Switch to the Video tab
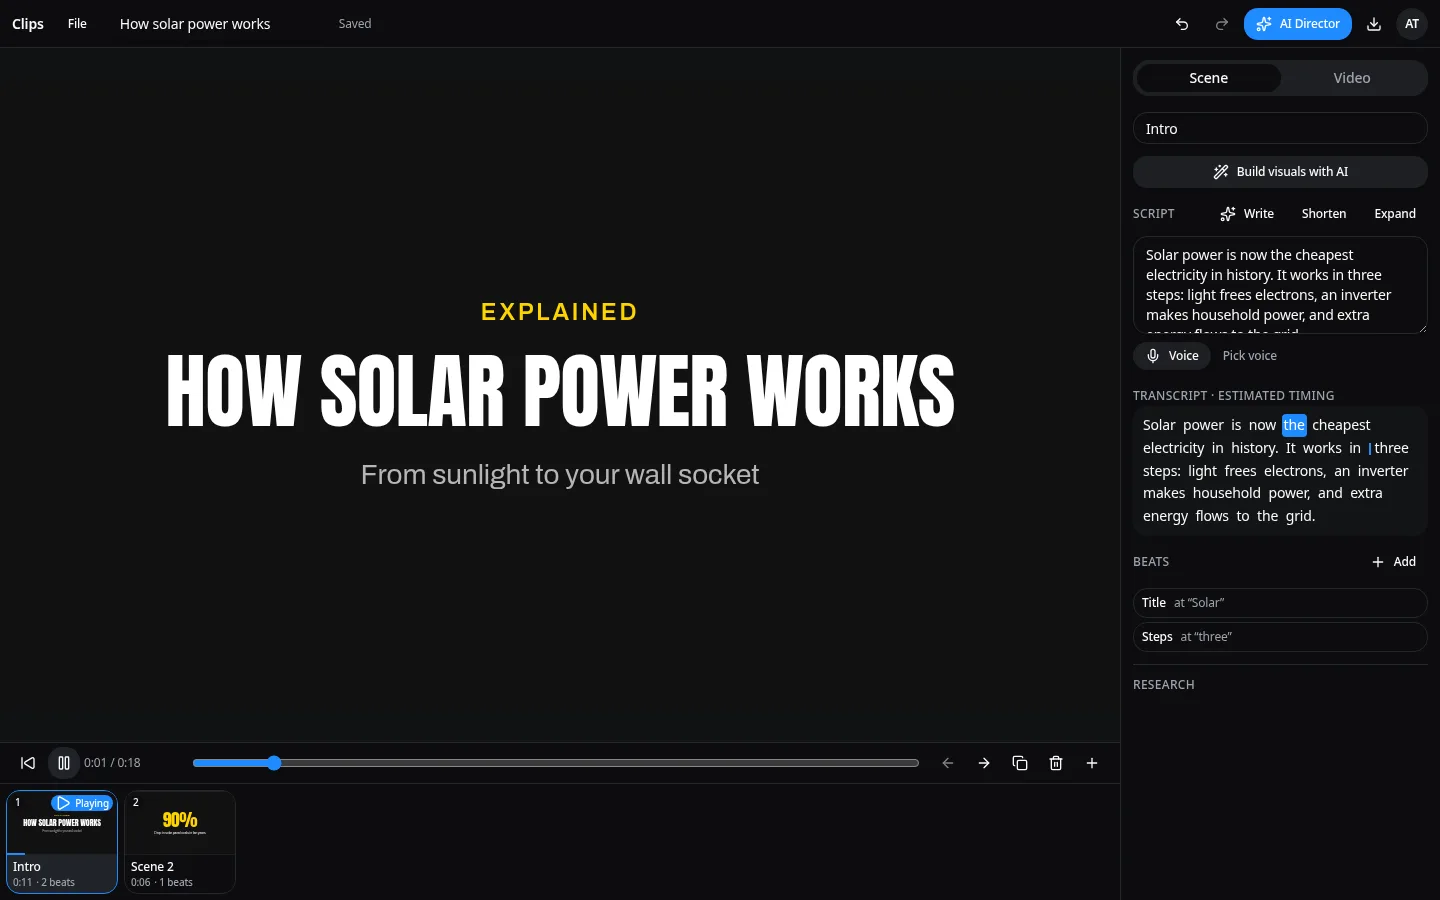The height and width of the screenshot is (900, 1440). click(x=1352, y=78)
